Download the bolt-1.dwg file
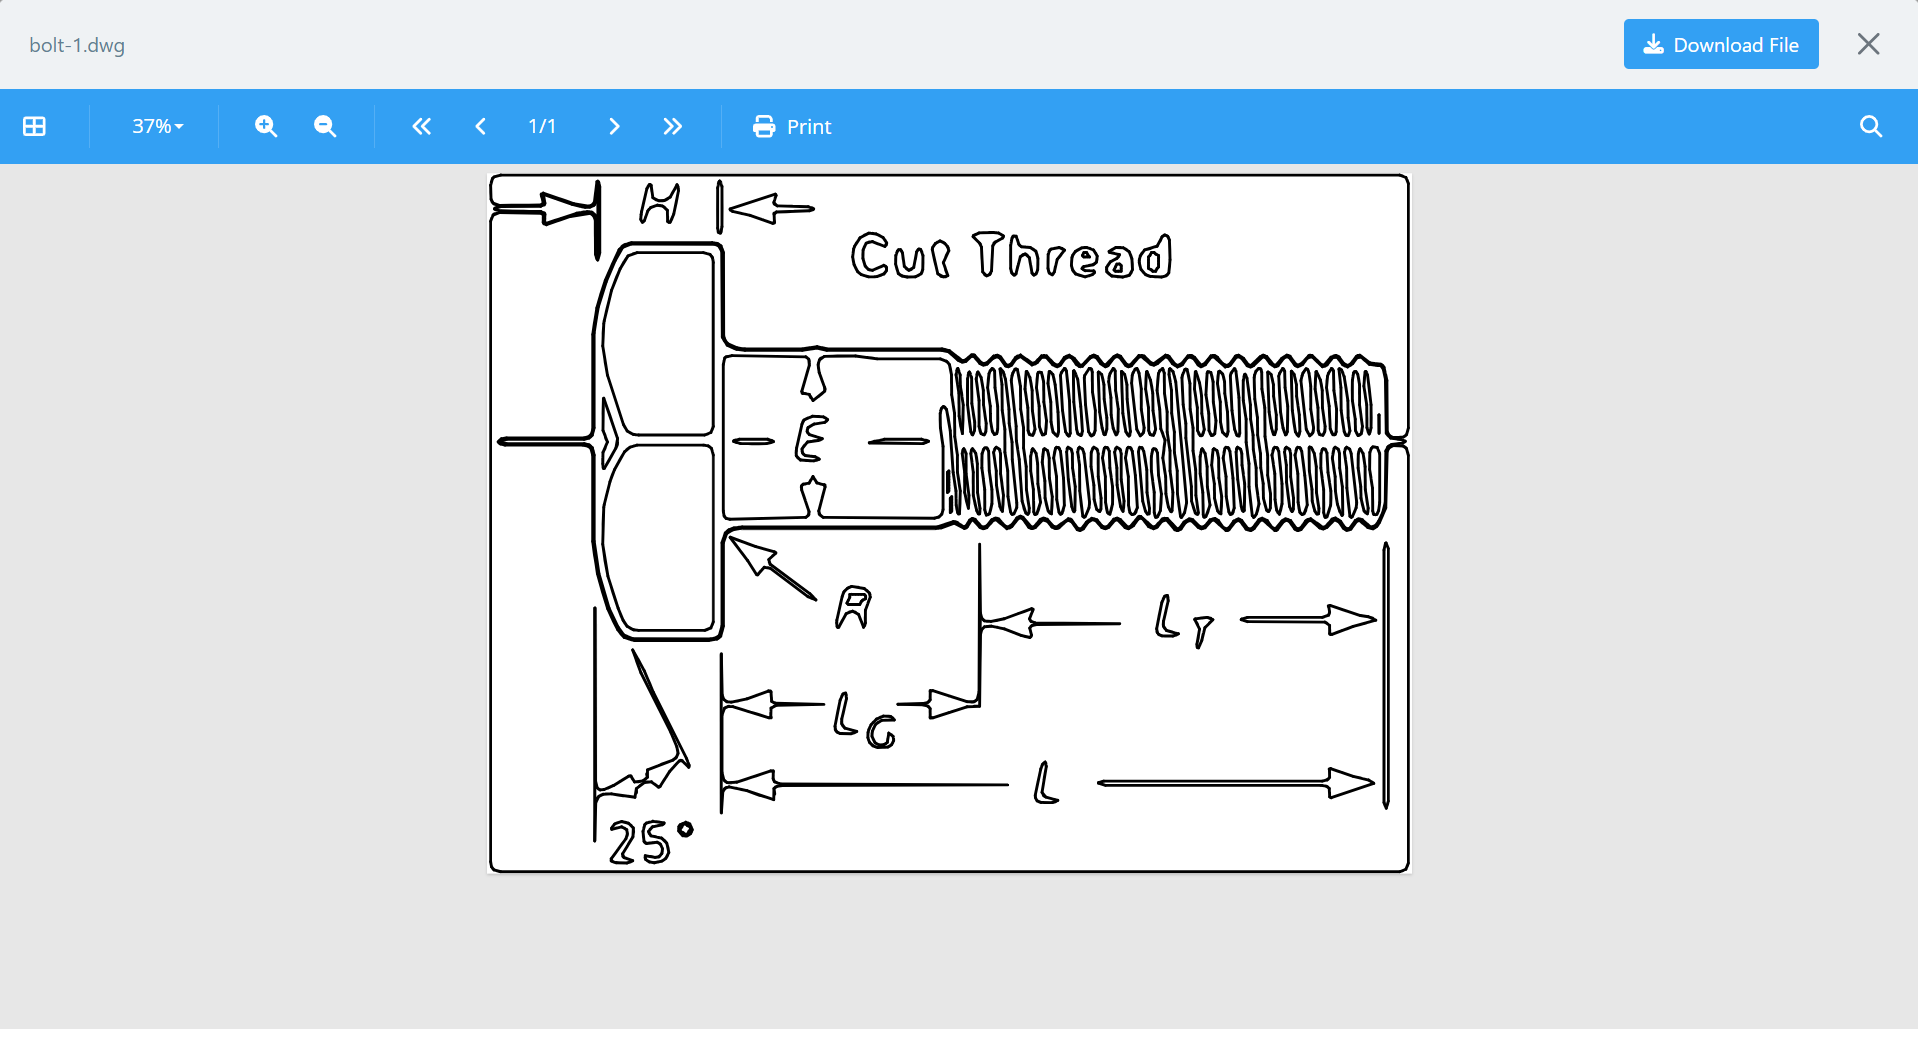The width and height of the screenshot is (1918, 1037). click(x=1721, y=44)
